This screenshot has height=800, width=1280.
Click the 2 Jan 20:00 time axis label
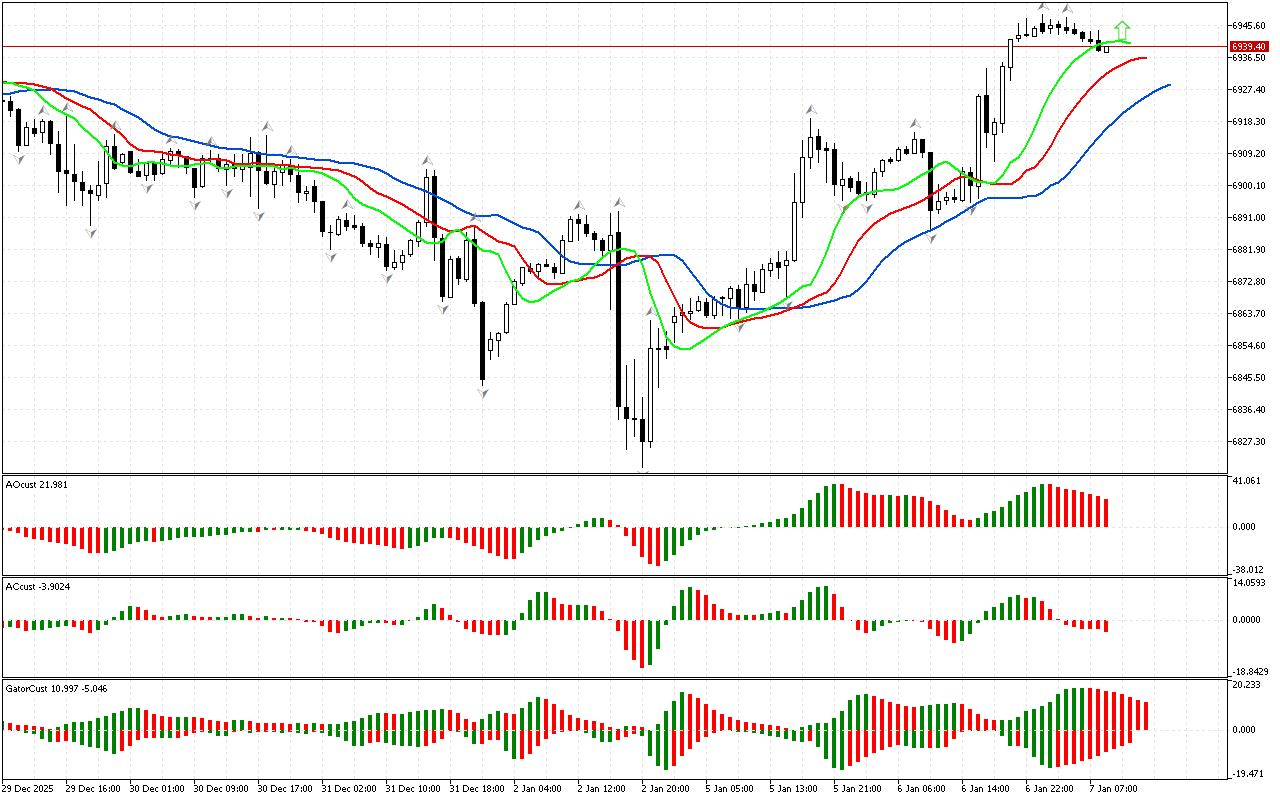[x=664, y=788]
